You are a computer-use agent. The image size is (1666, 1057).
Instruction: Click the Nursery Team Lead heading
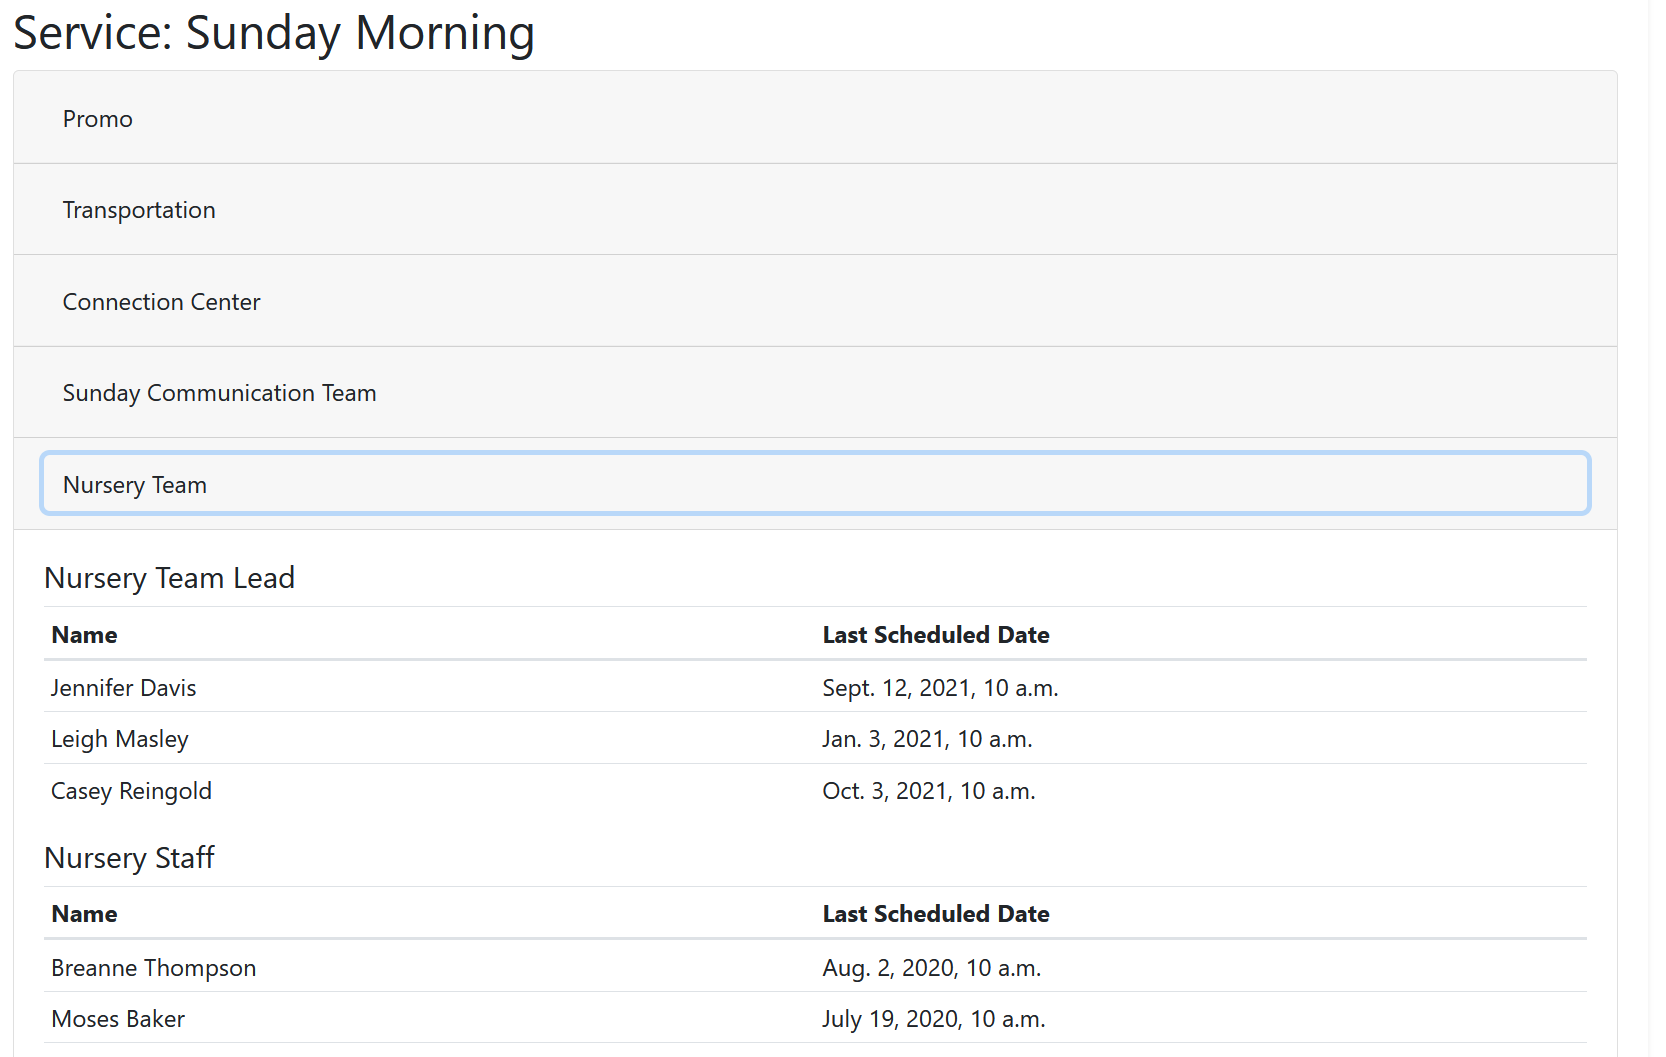pyautogui.click(x=169, y=578)
